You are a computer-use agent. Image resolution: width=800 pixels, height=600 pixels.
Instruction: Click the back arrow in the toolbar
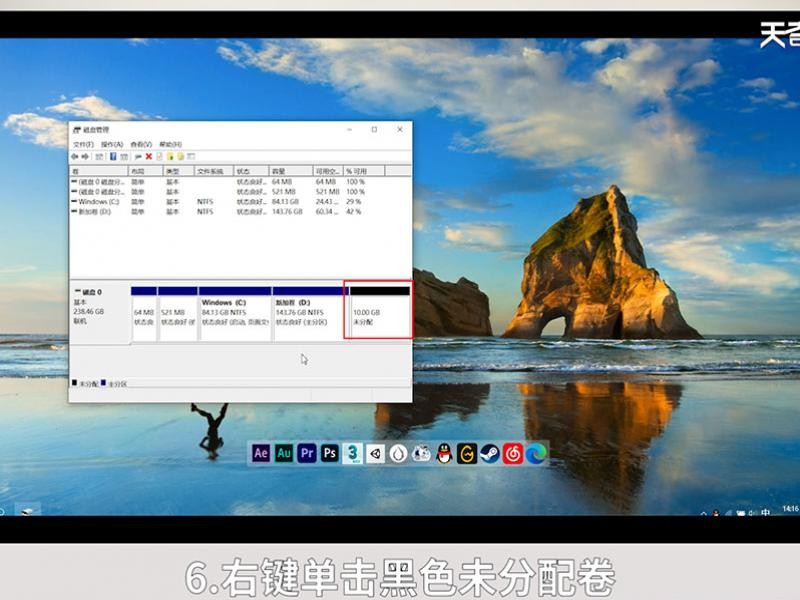[x=75, y=157]
